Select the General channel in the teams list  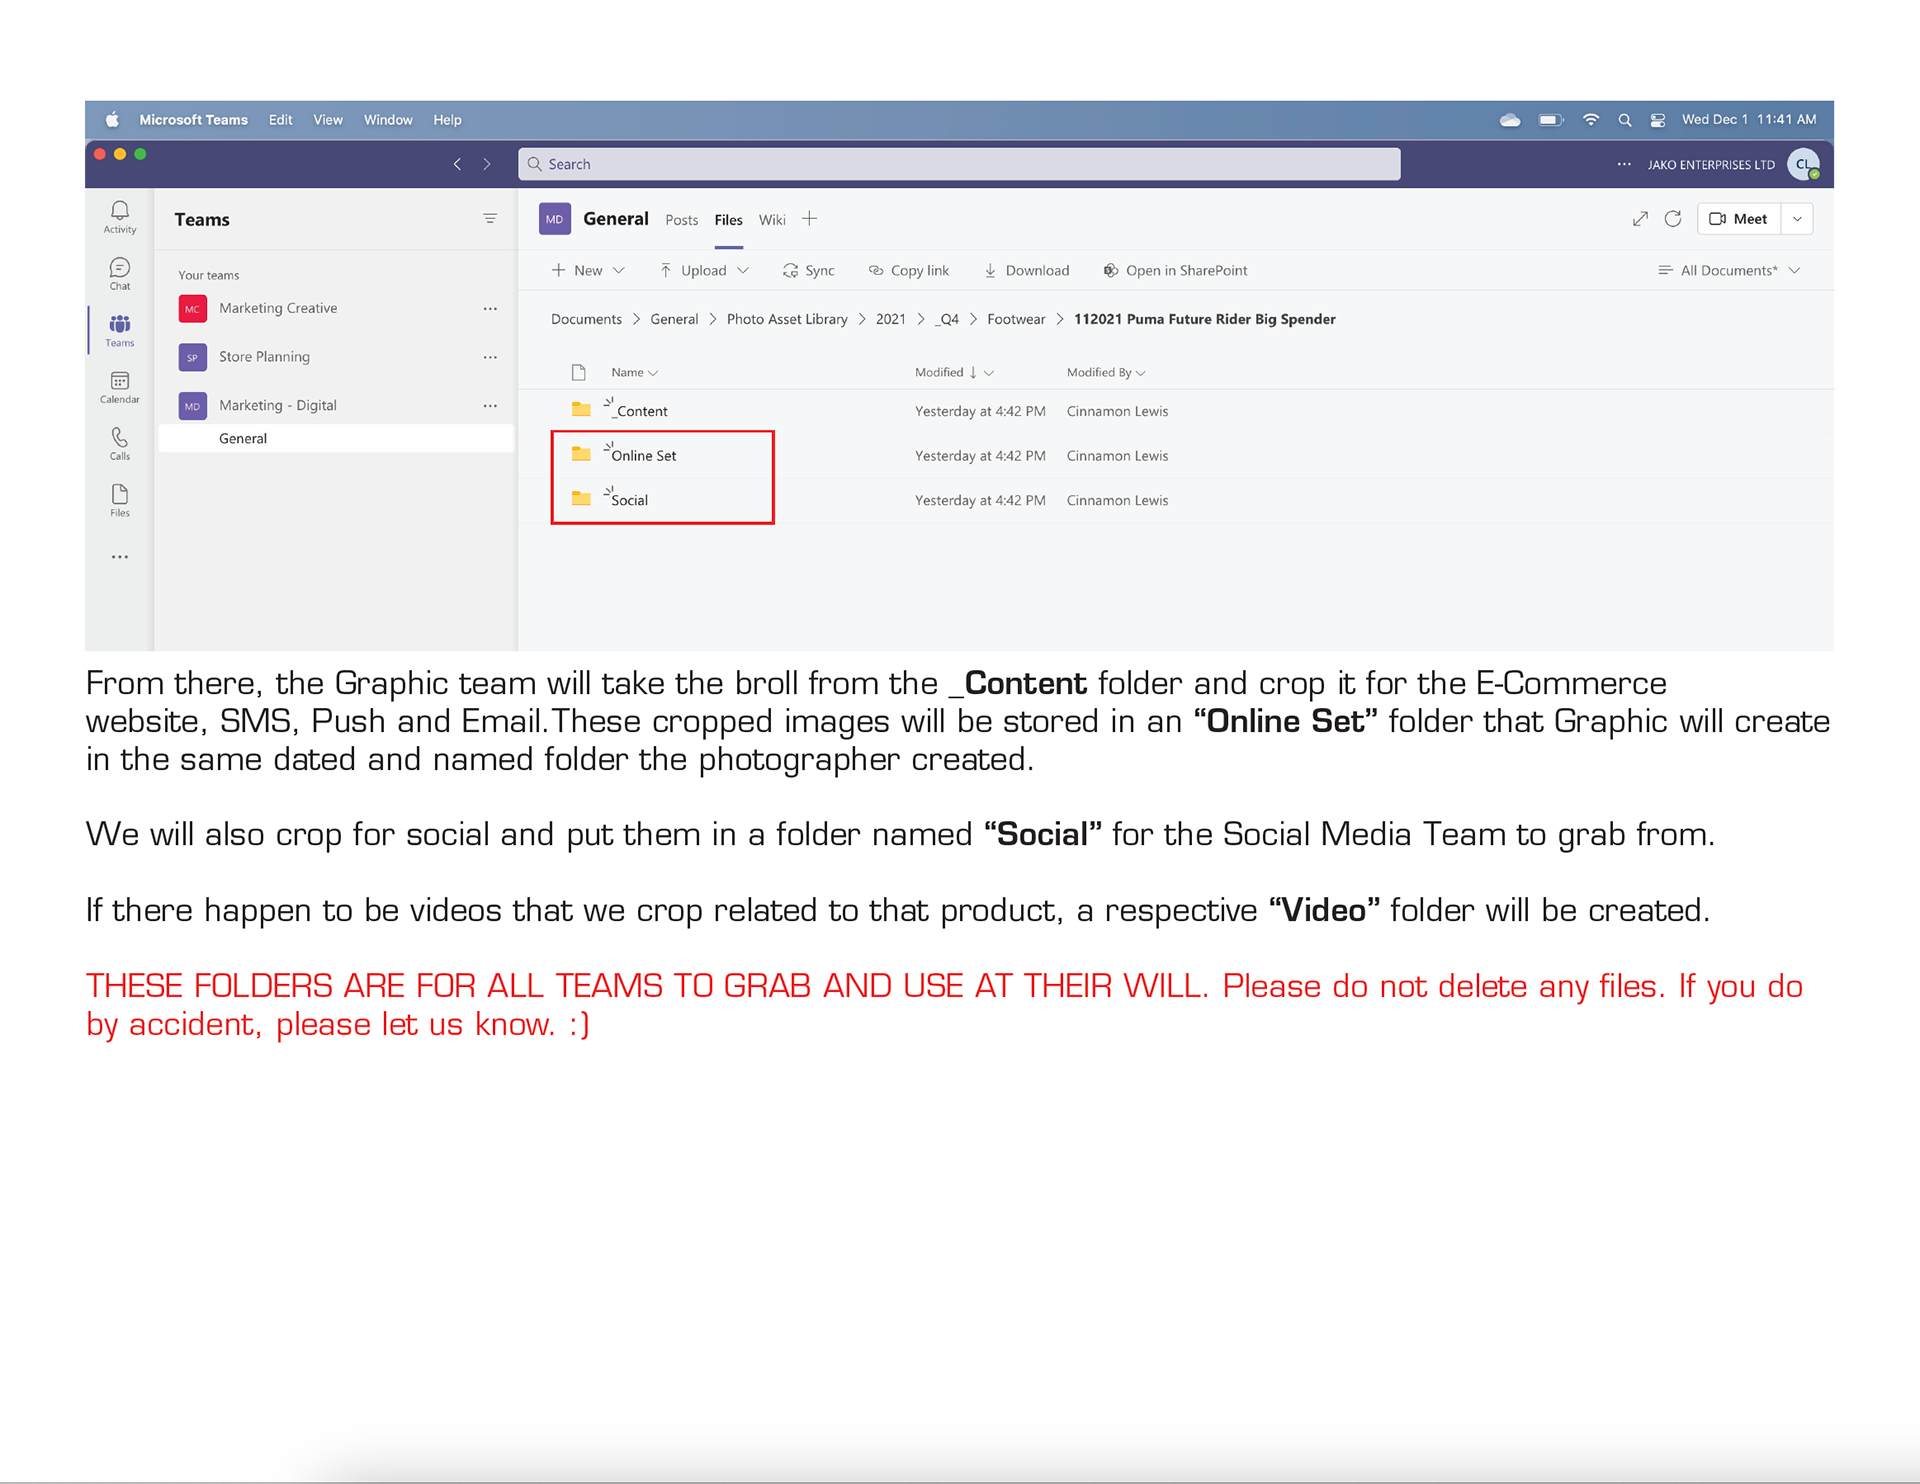pyautogui.click(x=336, y=439)
